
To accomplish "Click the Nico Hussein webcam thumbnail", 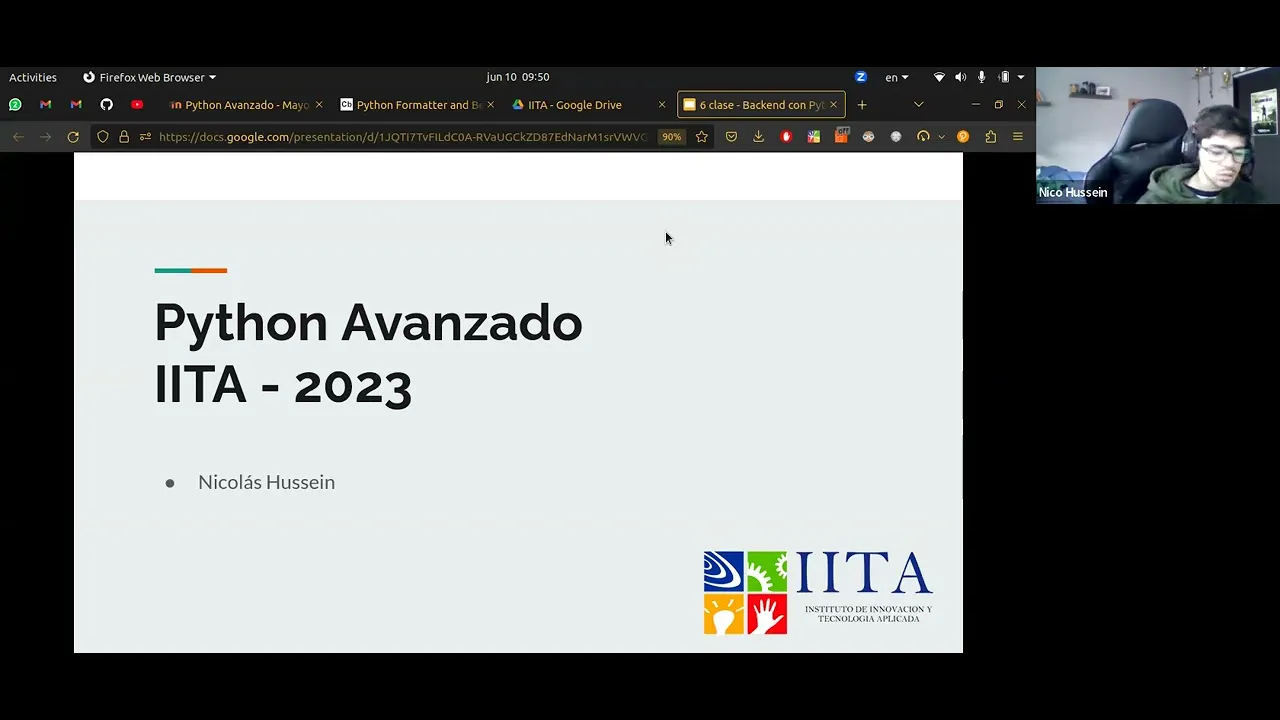I will (1158, 136).
